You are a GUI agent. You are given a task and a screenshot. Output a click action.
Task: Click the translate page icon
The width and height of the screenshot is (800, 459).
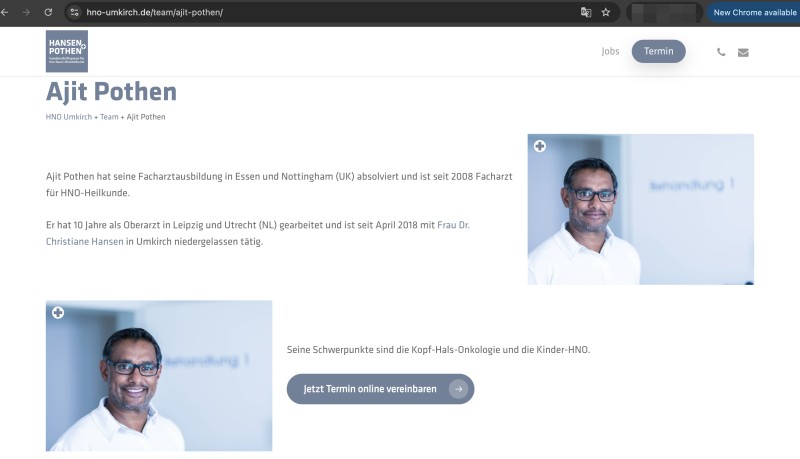[586, 12]
